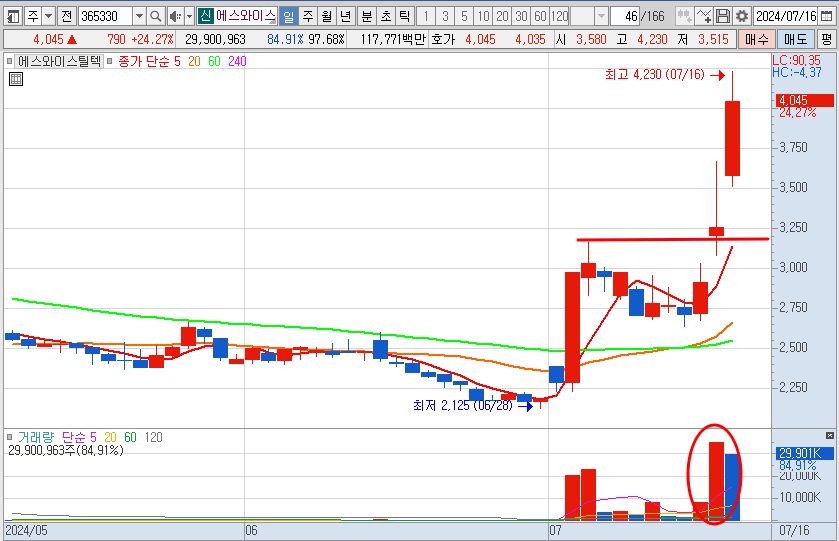The height and width of the screenshot is (541, 839).
Task: Open the calendar date picker icon
Action: tap(826, 17)
